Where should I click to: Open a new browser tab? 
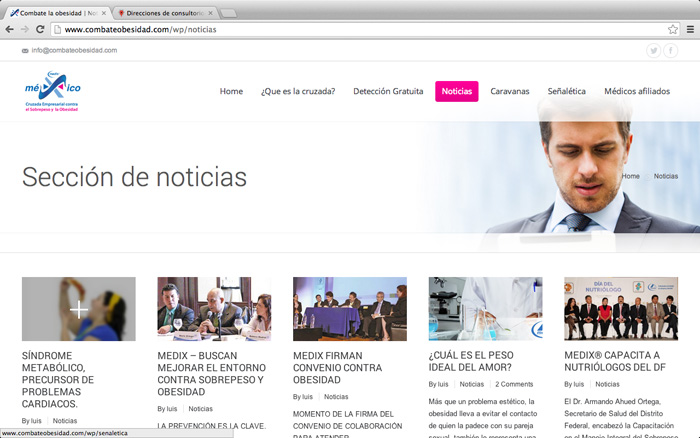[229, 13]
